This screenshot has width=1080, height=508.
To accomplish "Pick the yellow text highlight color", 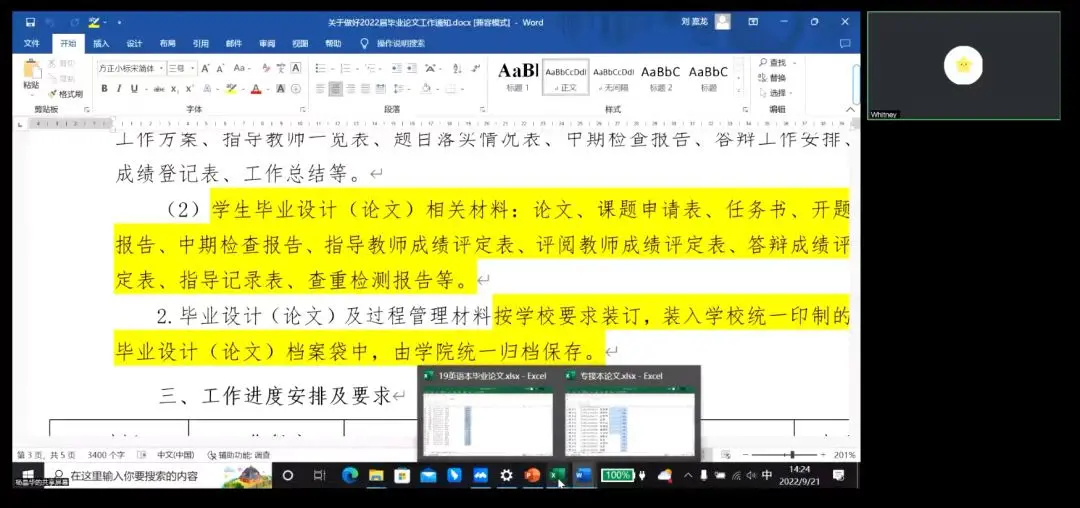I will 229,89.
